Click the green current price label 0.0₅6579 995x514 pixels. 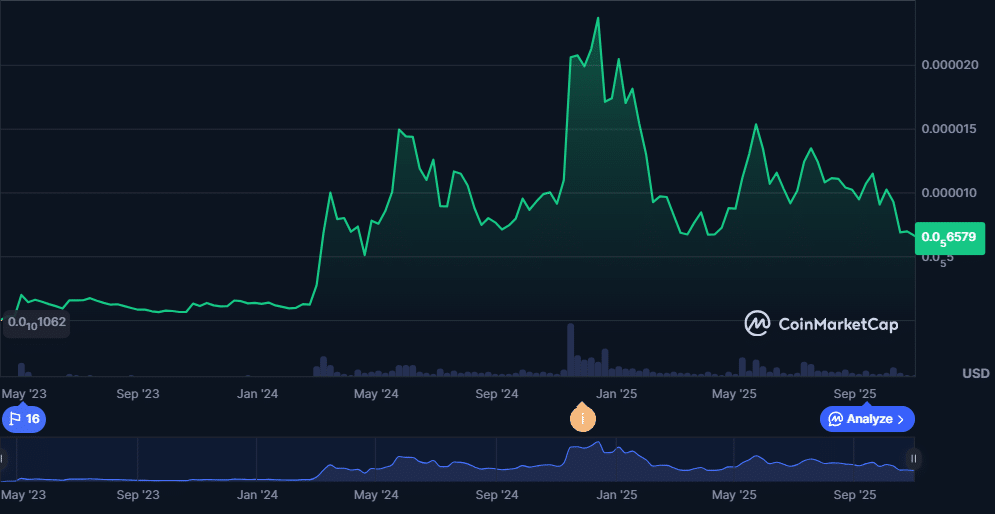tap(949, 237)
